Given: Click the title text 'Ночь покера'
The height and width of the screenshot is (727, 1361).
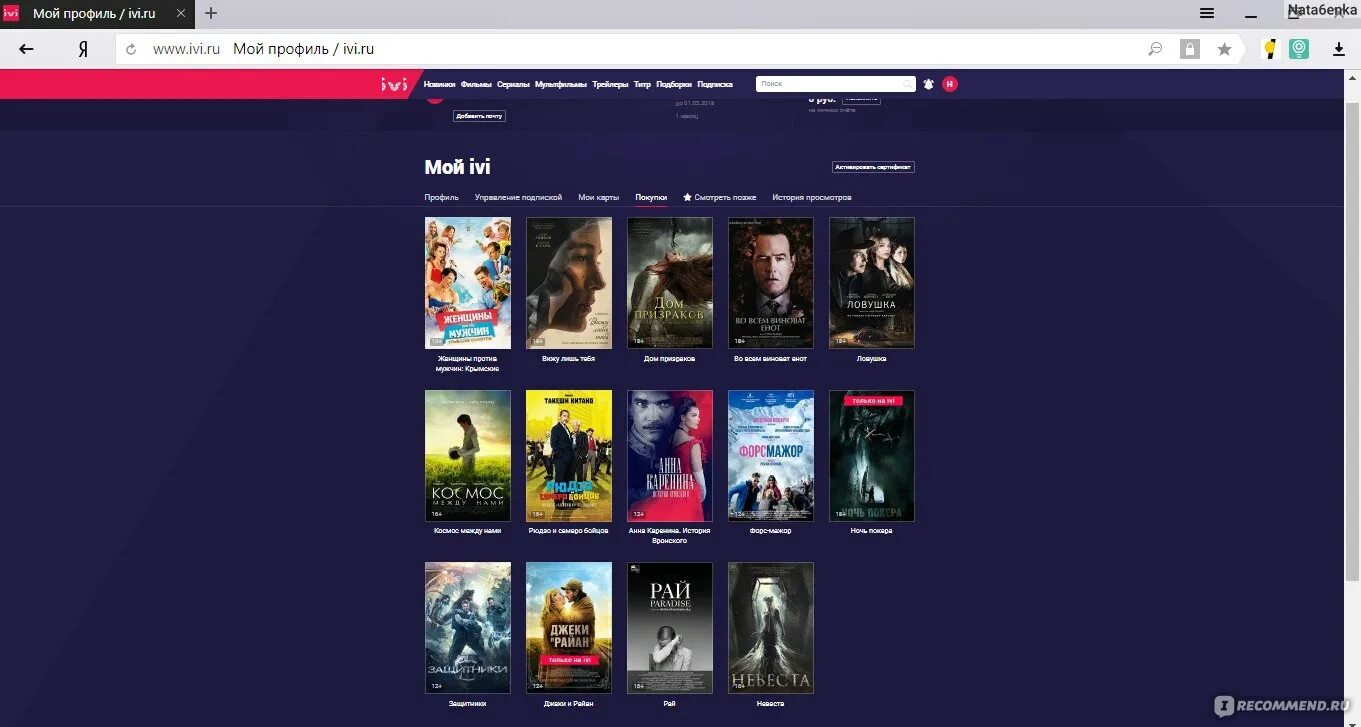Looking at the screenshot, I should (871, 531).
